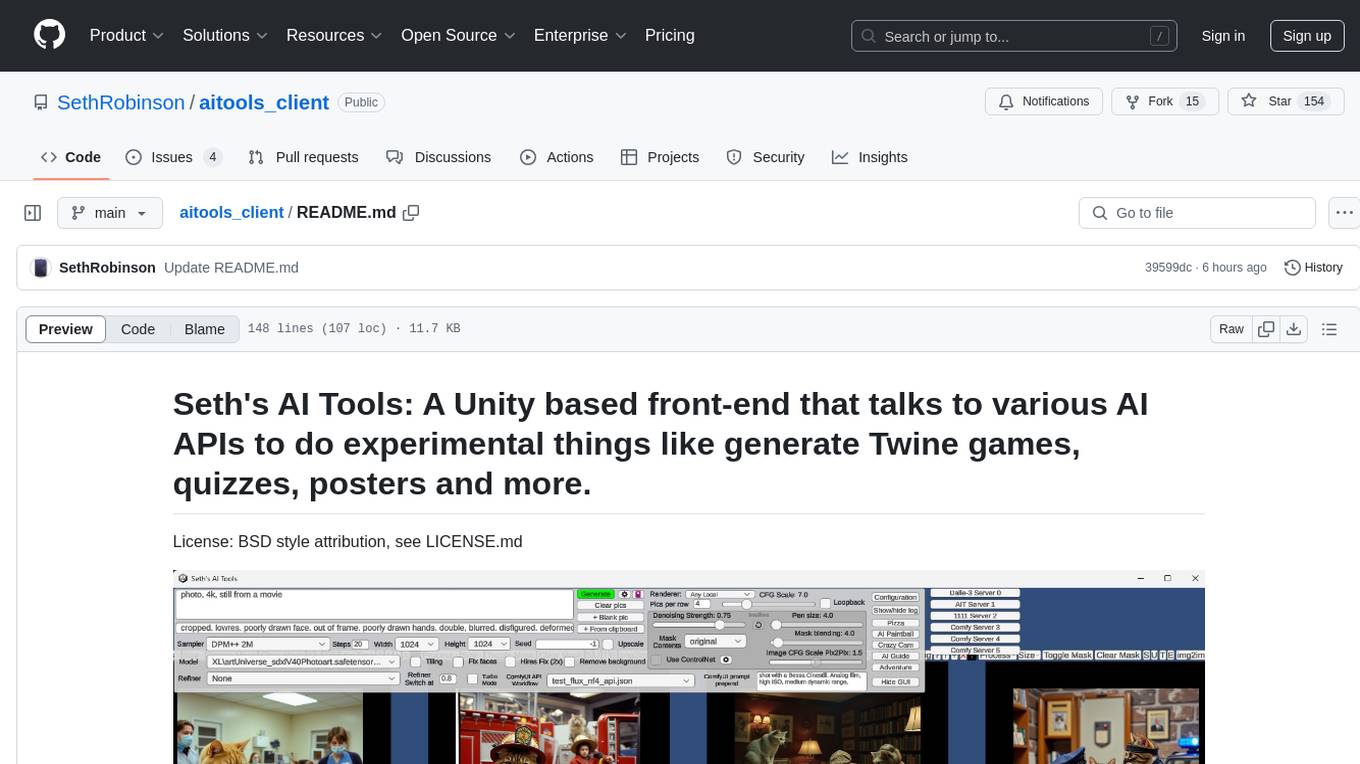Open the Discussions tab
This screenshot has height=764, width=1360.
click(x=439, y=157)
